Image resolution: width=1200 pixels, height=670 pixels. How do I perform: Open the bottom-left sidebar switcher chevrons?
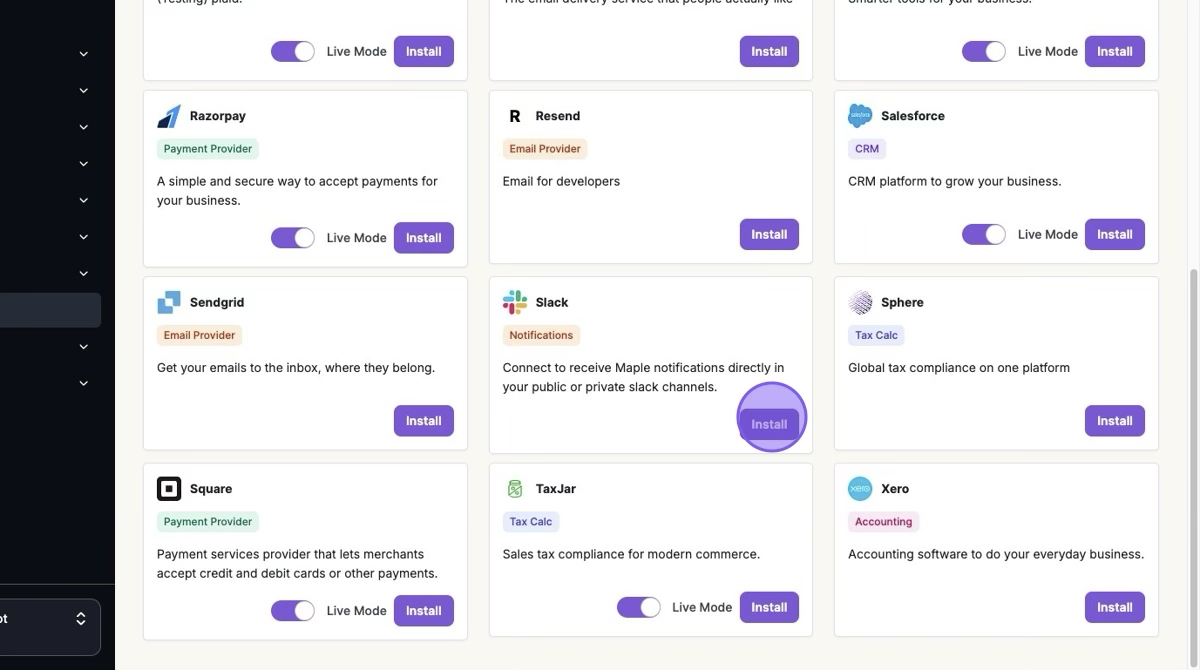click(x=81, y=620)
